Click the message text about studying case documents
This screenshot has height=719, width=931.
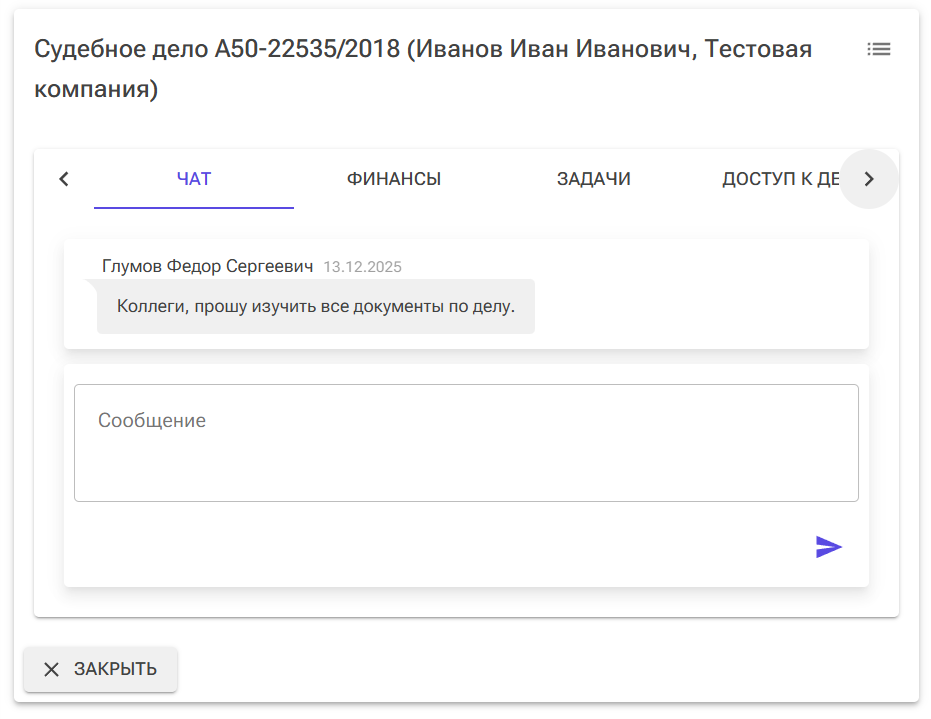coord(316,306)
